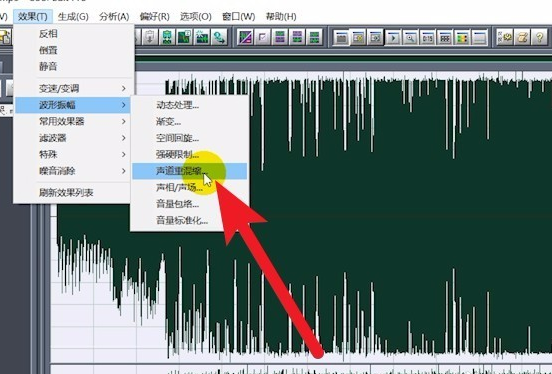Open the 分析(A) menu

(114, 17)
